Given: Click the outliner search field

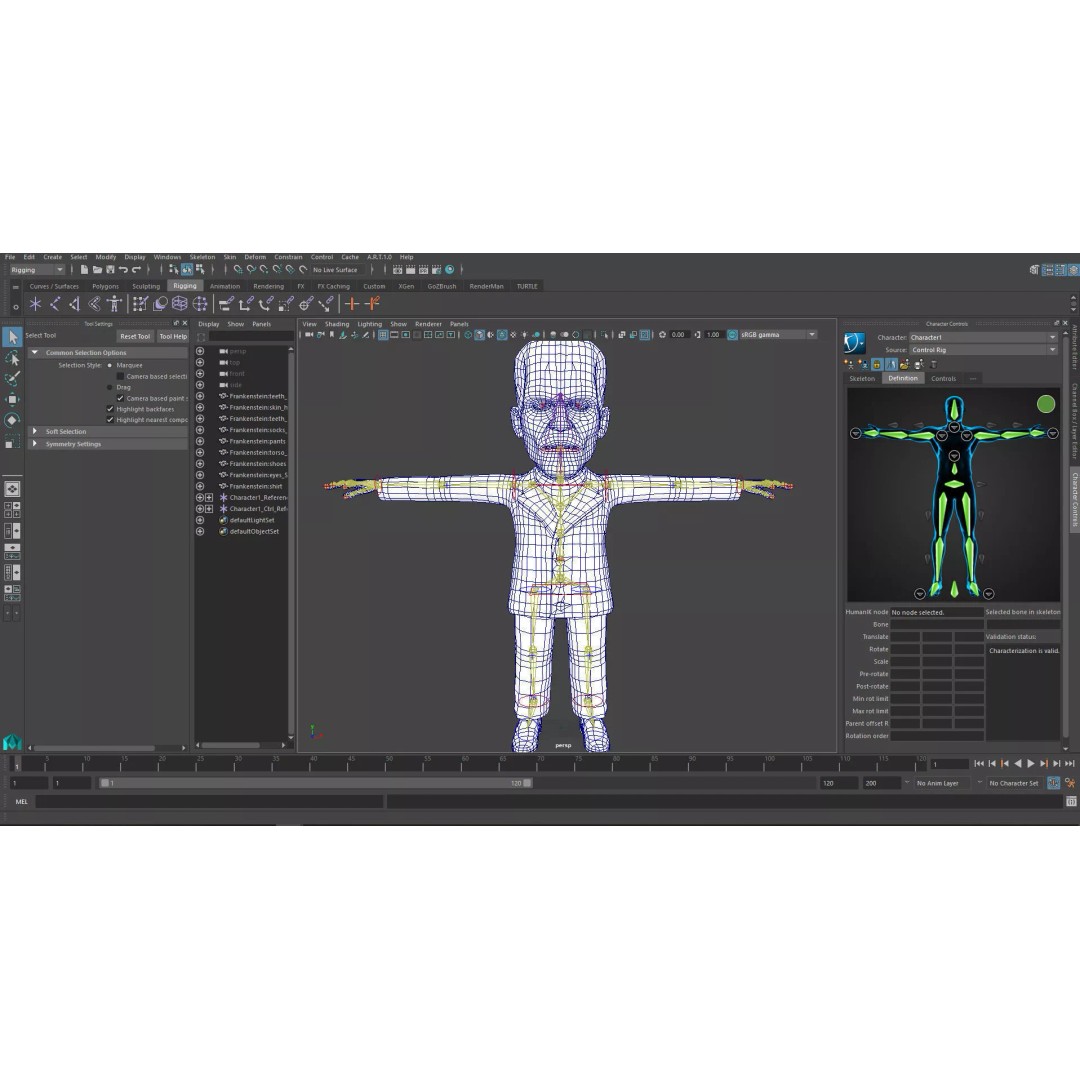Looking at the screenshot, I should 251,336.
